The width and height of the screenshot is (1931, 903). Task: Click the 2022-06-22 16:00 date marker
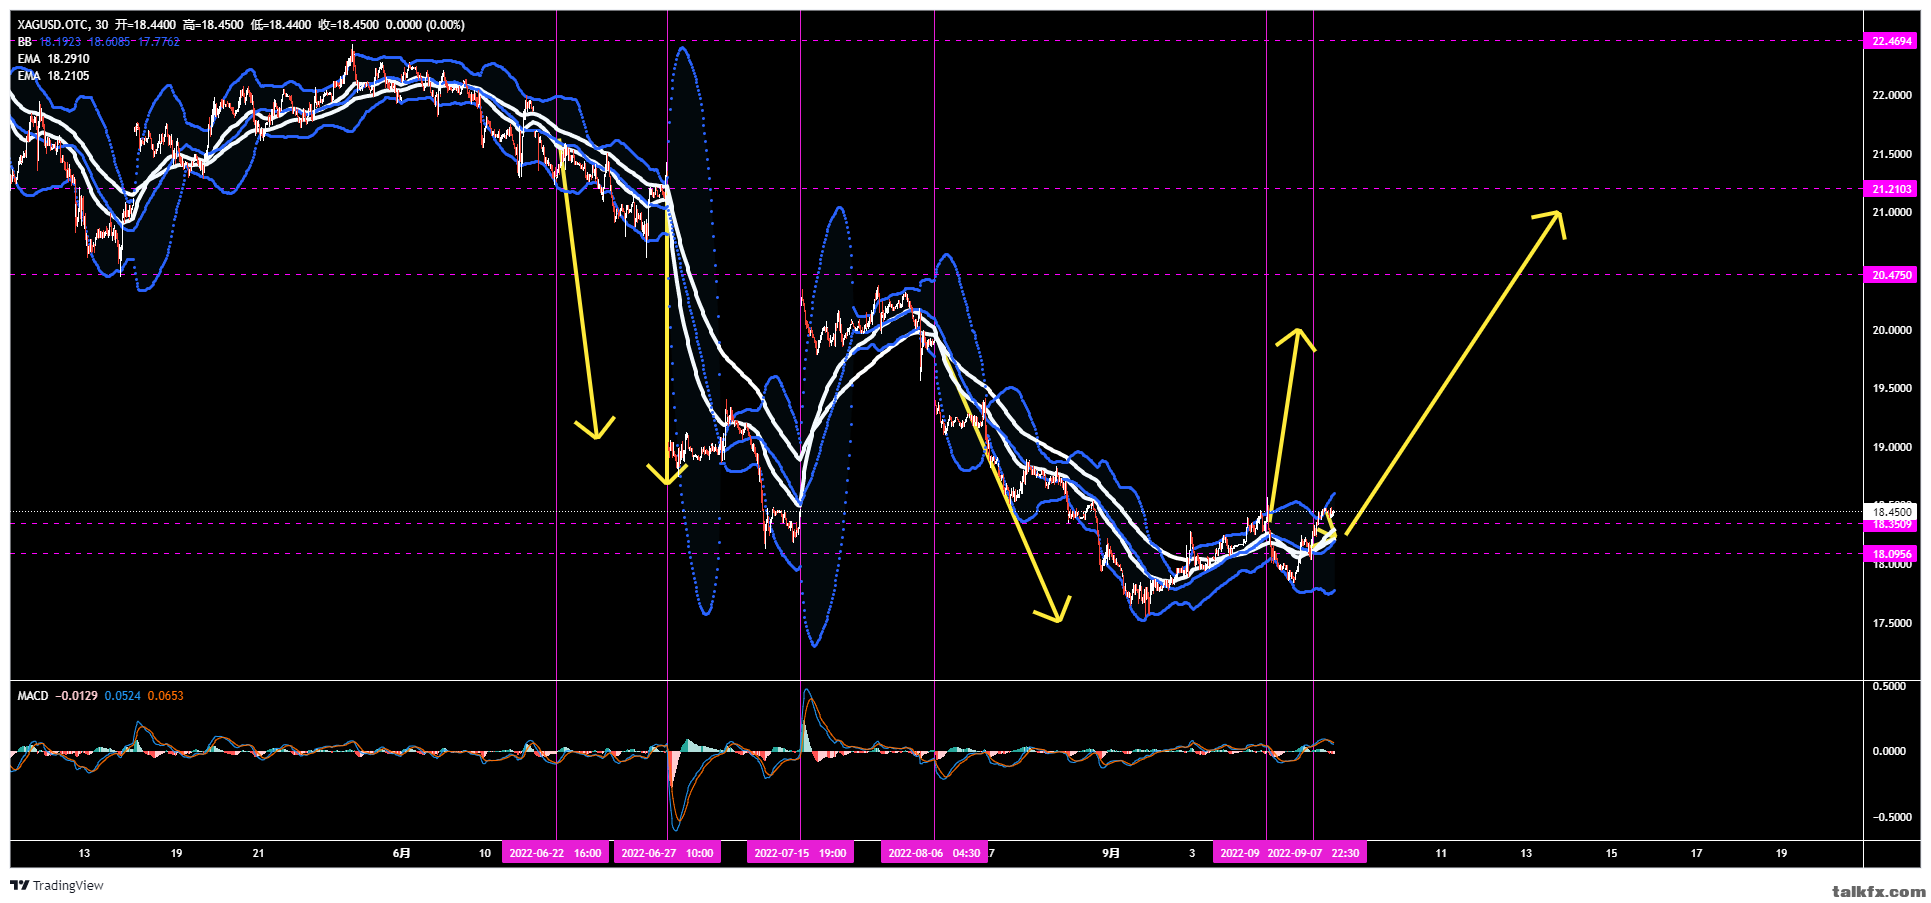click(555, 853)
